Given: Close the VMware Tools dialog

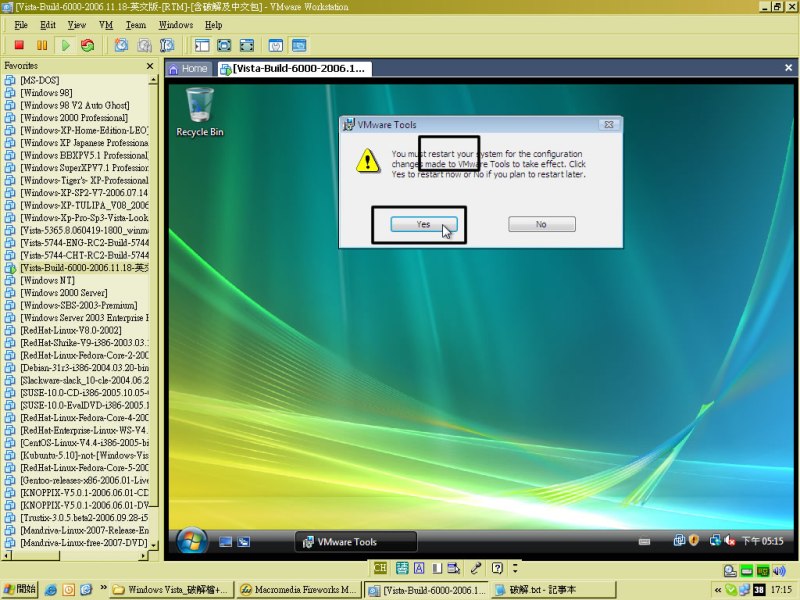Looking at the screenshot, I should coord(609,124).
